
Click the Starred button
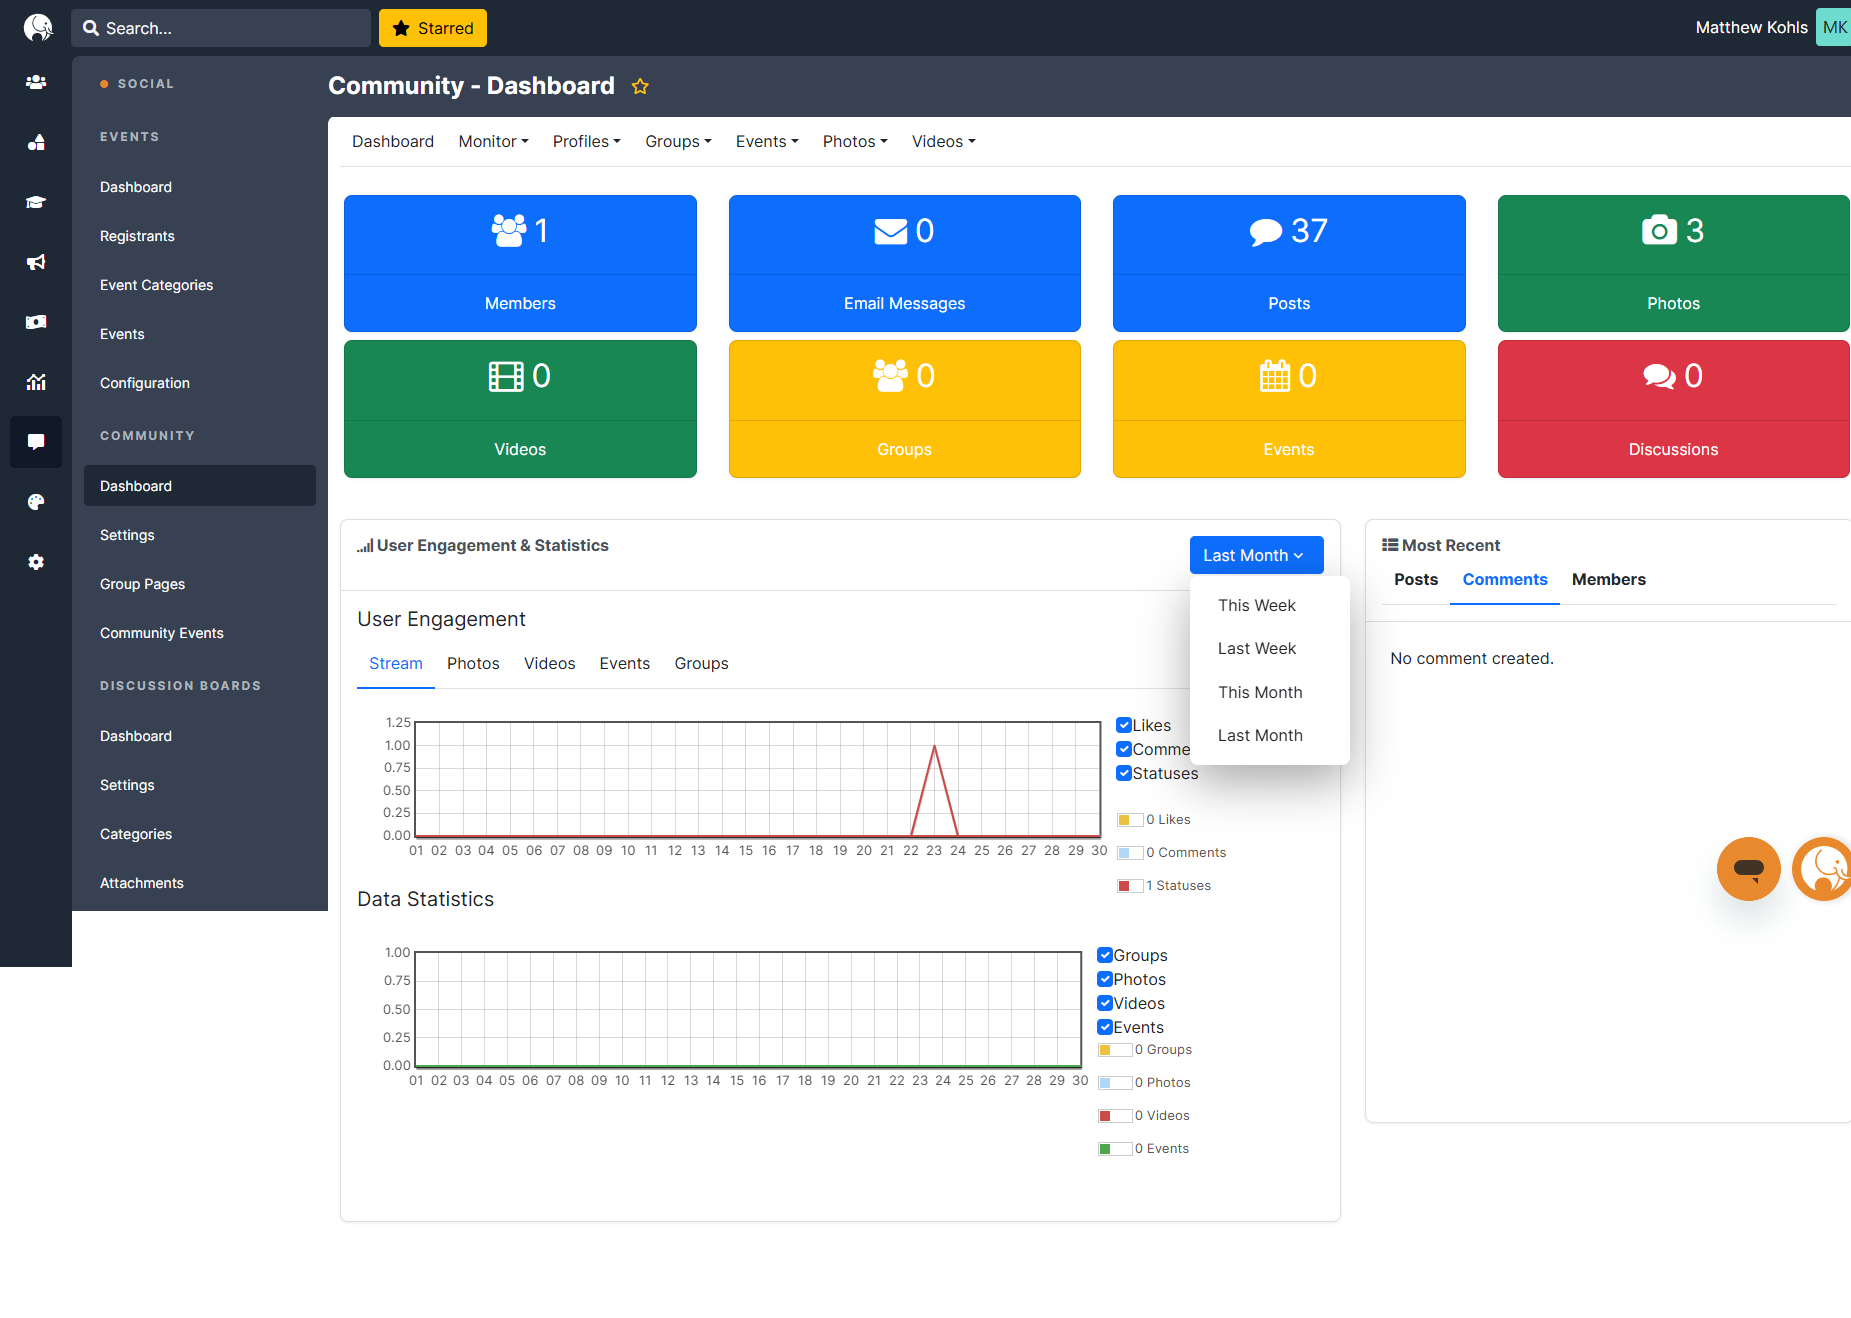coord(433,28)
